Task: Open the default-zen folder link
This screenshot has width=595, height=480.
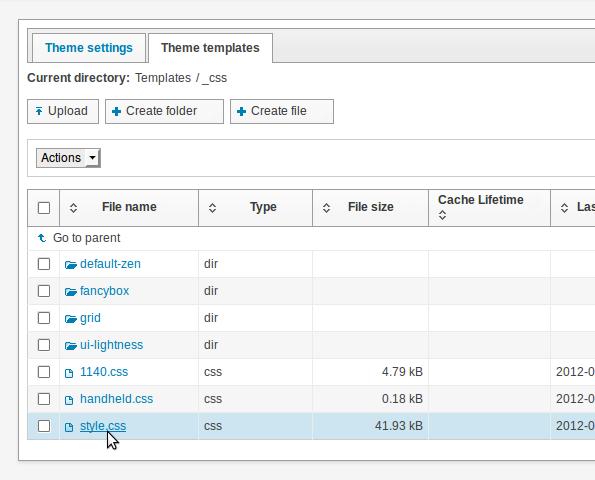Action: 110,264
